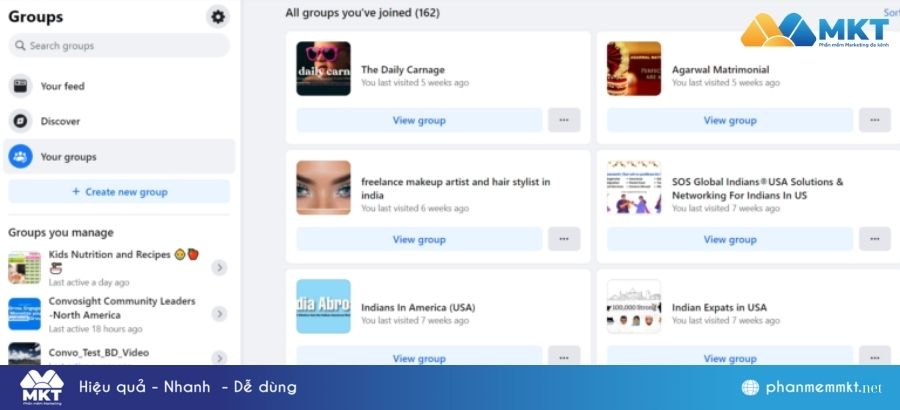Click Convosight Community Leaders -North America name
The image size is (900, 410).
pos(122,308)
